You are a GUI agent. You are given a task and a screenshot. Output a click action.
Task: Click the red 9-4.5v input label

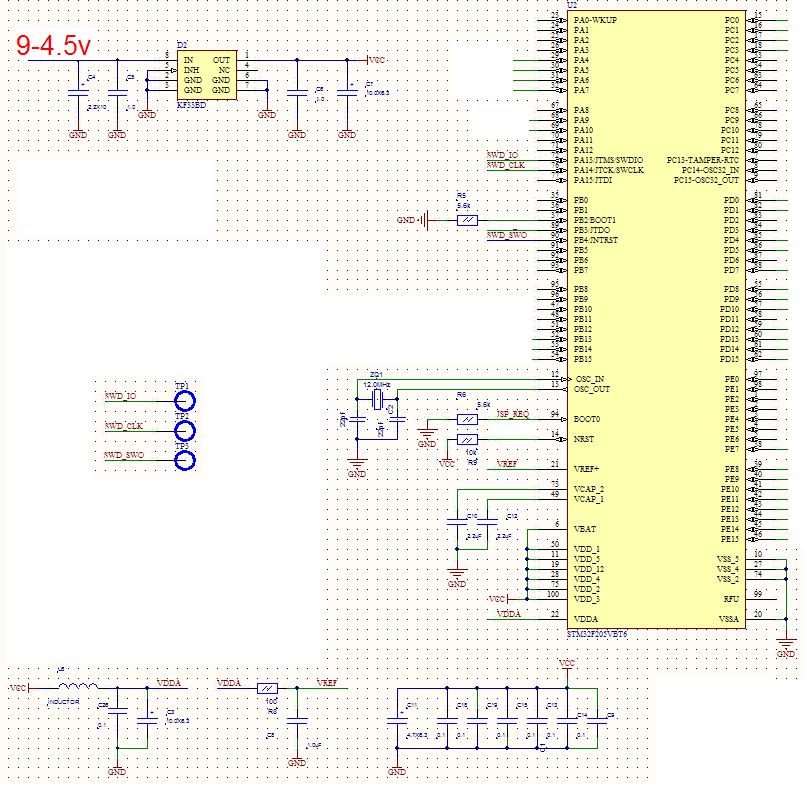56,45
